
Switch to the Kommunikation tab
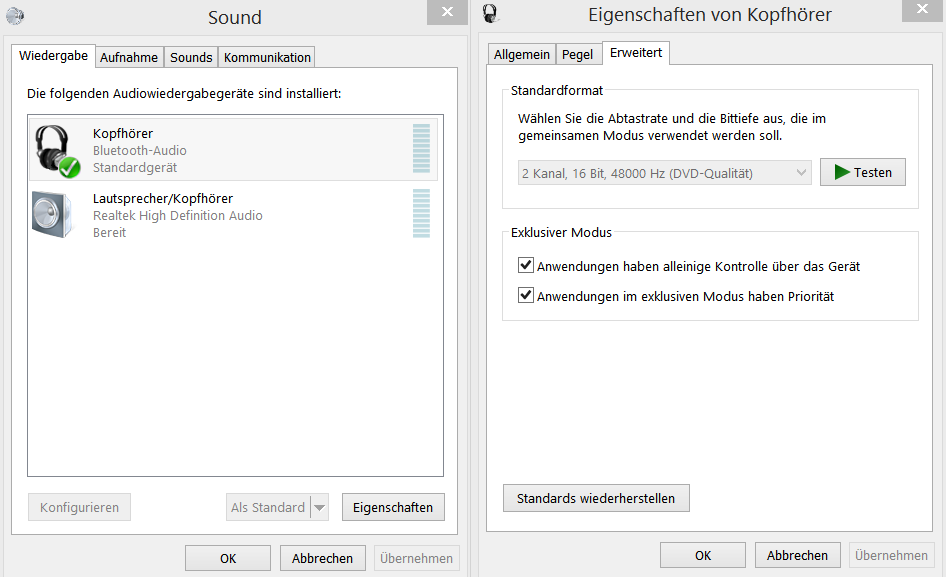tap(267, 57)
